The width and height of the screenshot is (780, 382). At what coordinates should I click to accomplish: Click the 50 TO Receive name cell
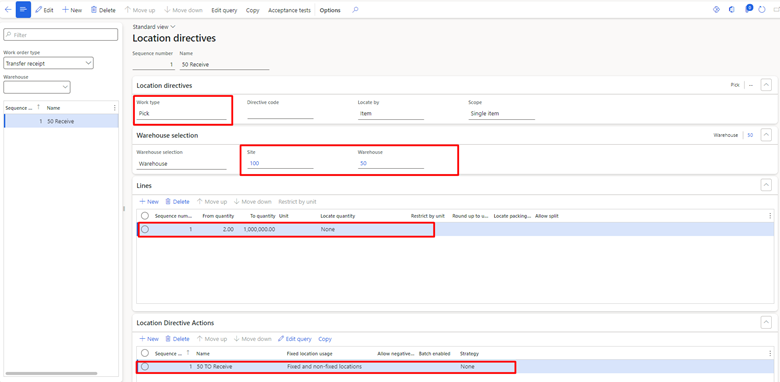[214, 367]
